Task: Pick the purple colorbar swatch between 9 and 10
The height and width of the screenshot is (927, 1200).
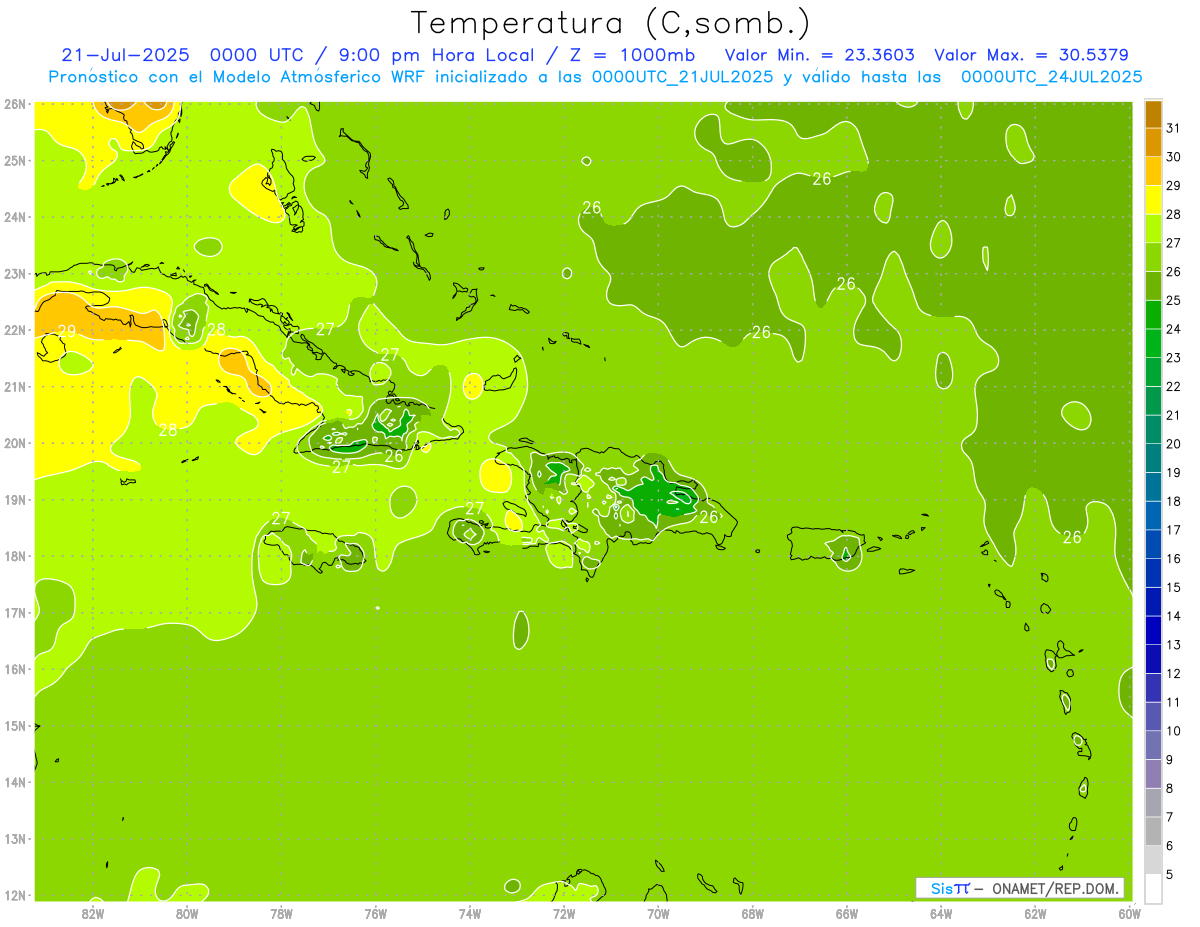Action: click(1154, 746)
